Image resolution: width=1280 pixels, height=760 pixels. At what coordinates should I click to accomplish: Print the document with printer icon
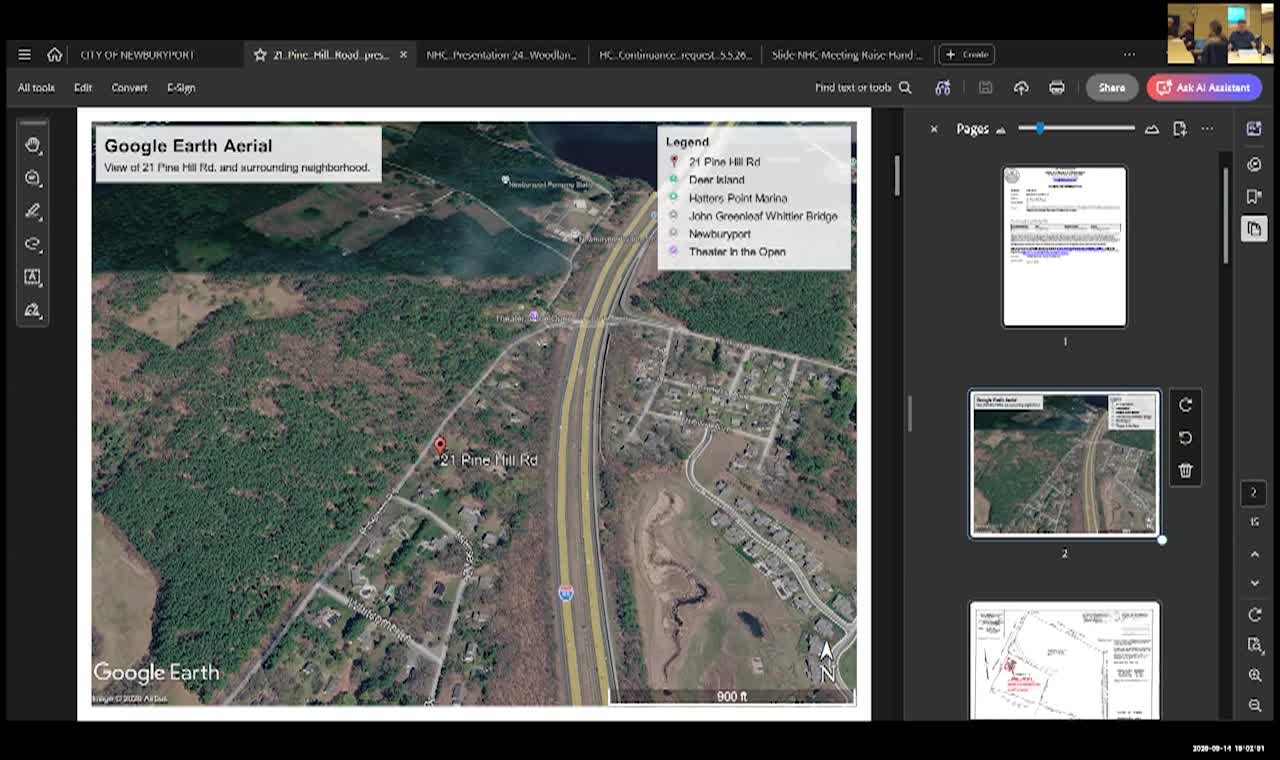point(1057,88)
